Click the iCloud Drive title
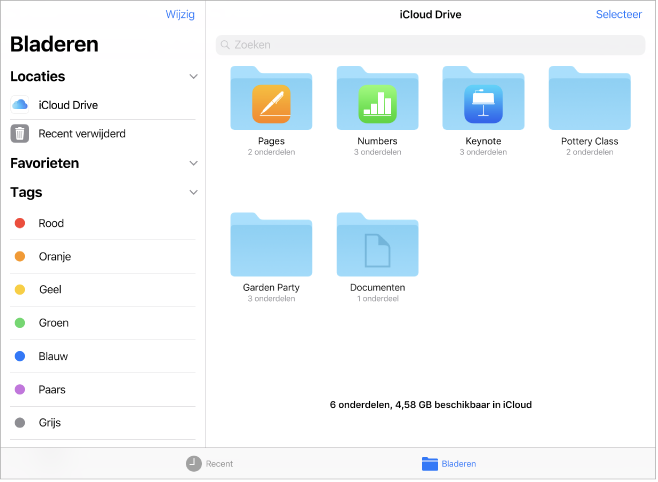 pos(430,15)
